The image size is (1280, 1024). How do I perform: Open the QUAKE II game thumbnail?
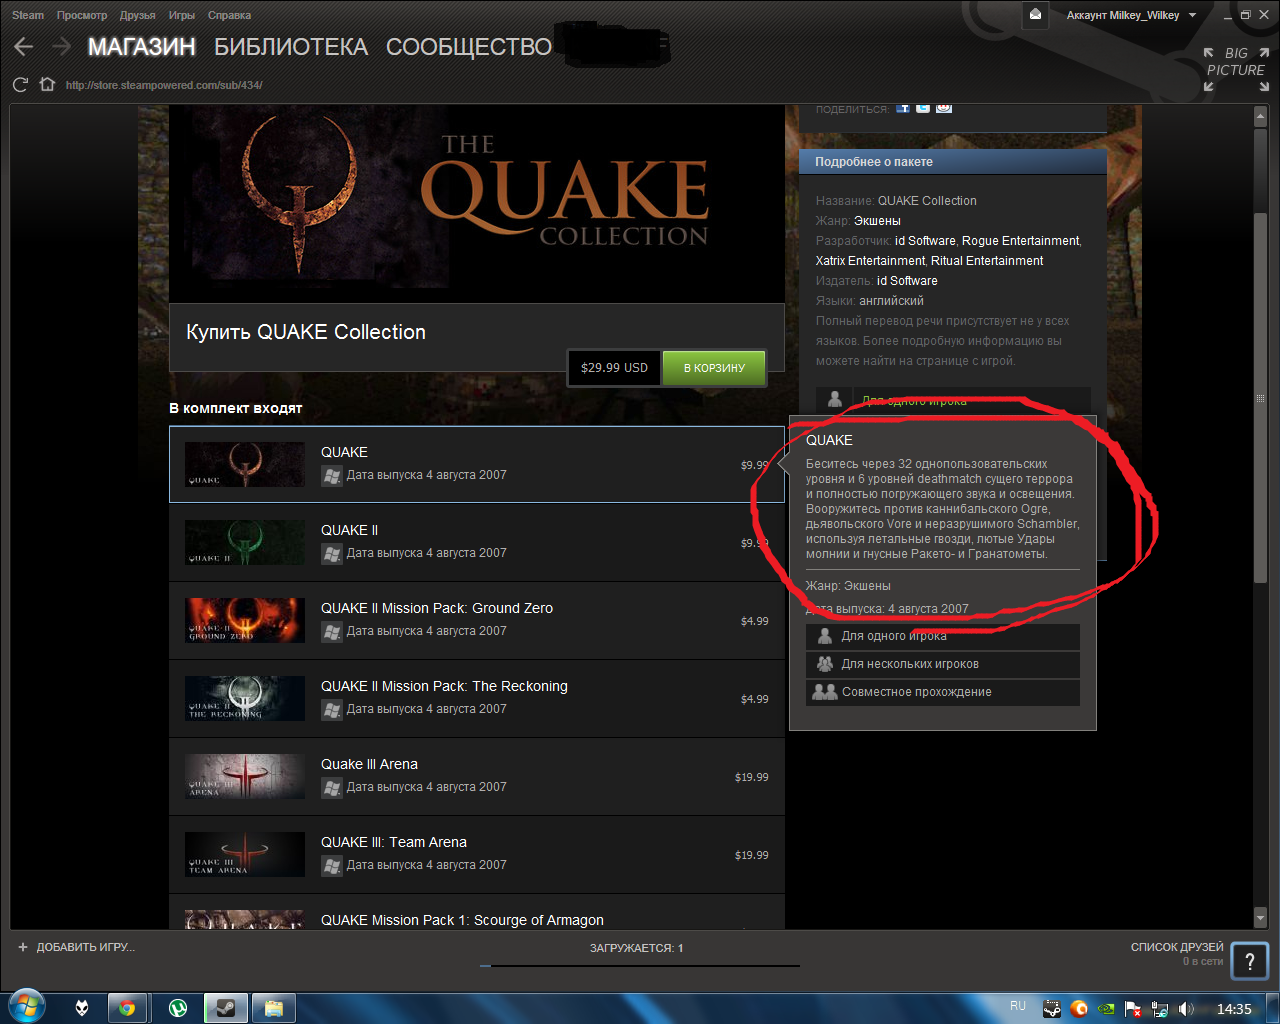[x=245, y=543]
